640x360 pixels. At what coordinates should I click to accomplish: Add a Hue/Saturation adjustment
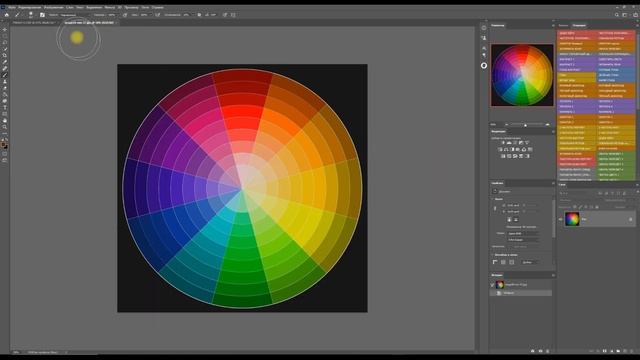point(500,149)
